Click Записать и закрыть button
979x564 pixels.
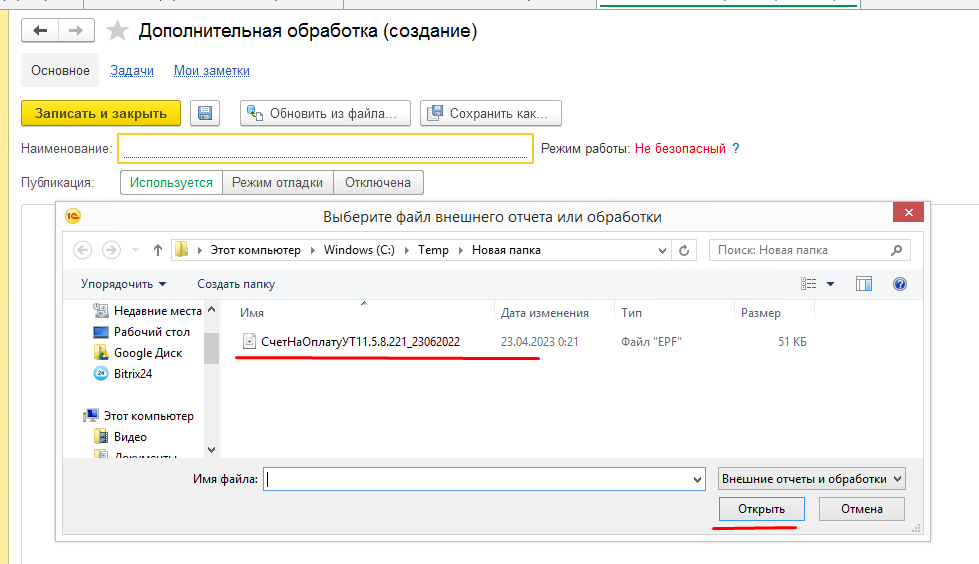click(101, 113)
